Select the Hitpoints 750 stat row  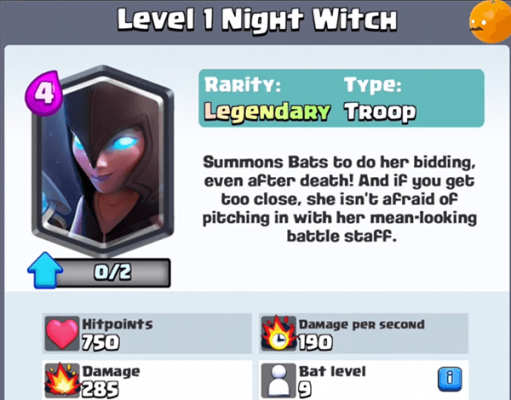click(147, 333)
